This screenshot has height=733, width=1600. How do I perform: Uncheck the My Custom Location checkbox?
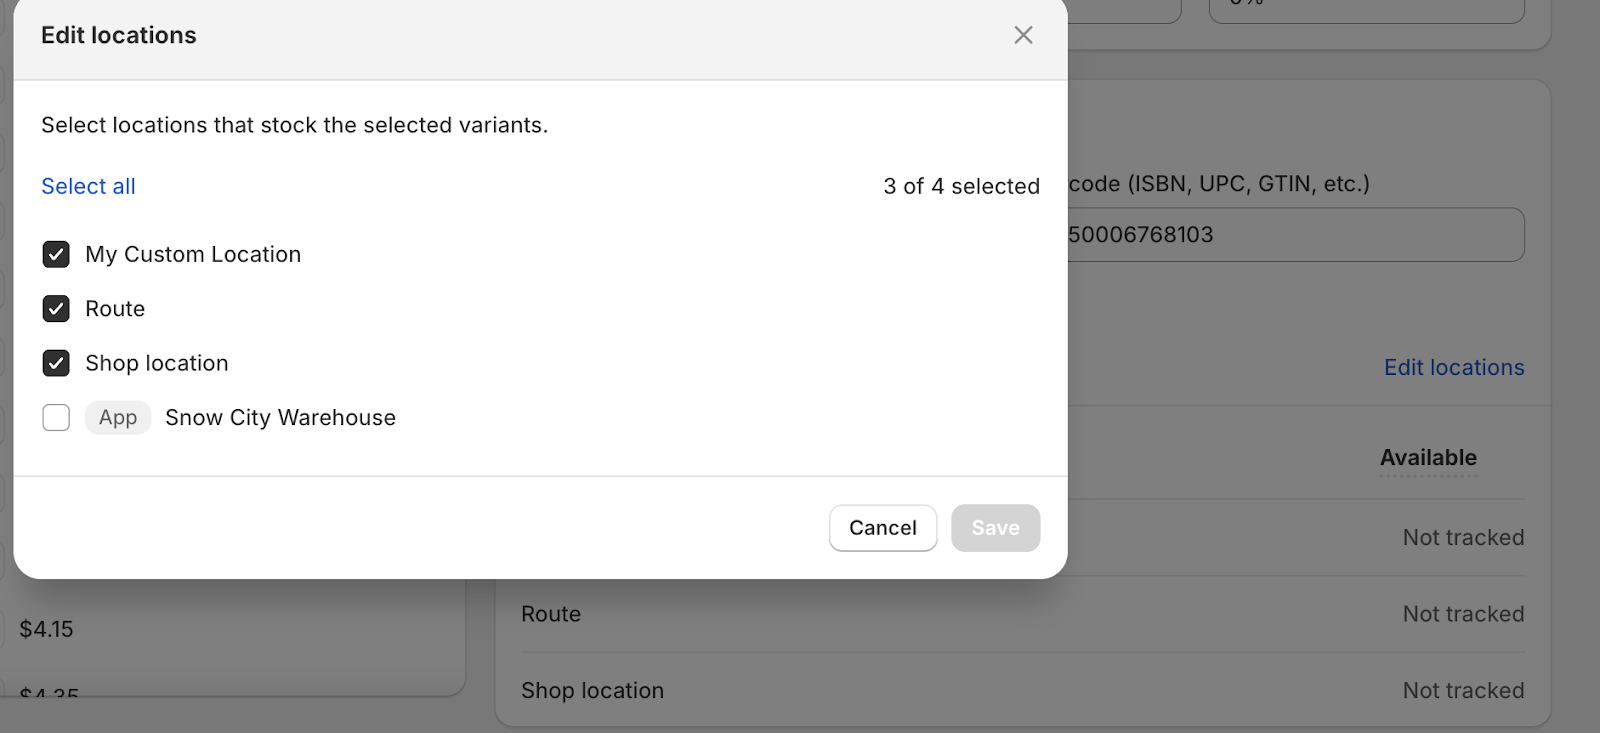click(56, 254)
